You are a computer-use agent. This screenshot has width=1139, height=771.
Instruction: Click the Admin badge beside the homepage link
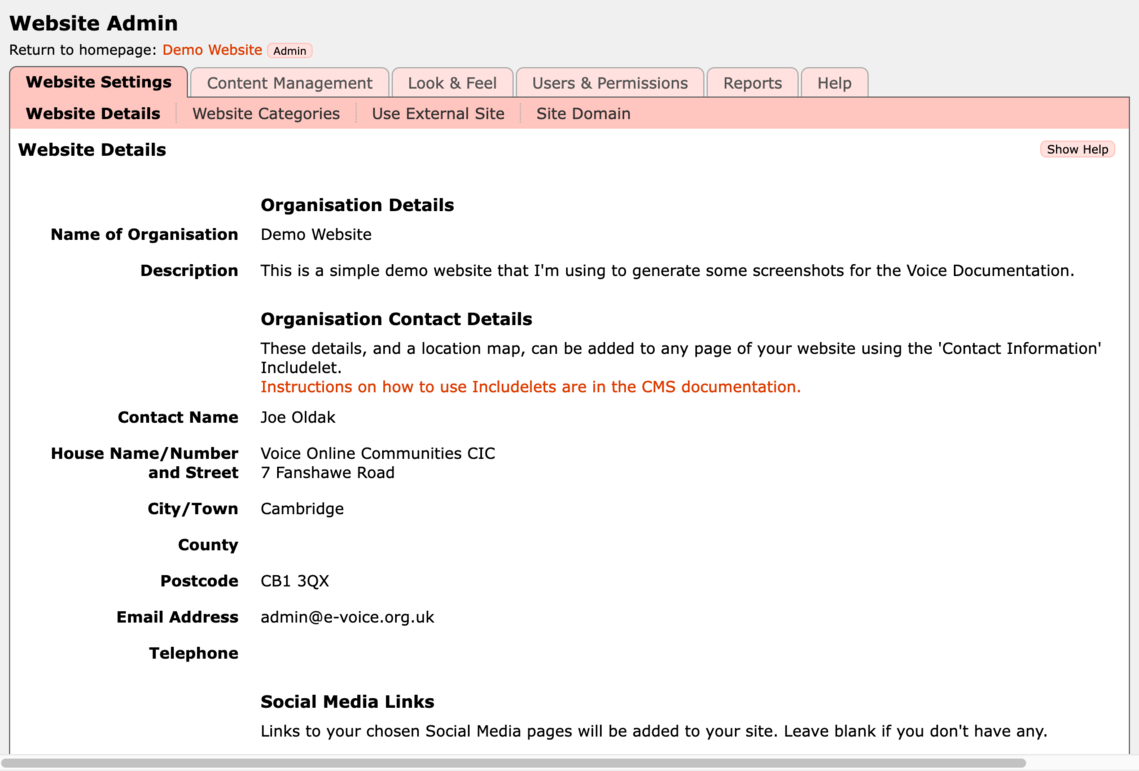pos(290,51)
